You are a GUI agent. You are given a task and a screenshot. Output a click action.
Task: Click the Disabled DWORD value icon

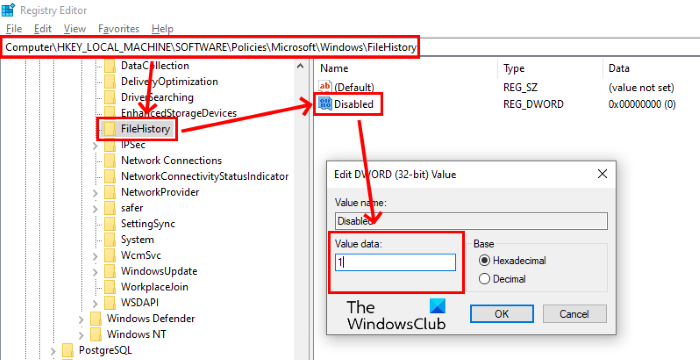pyautogui.click(x=325, y=104)
